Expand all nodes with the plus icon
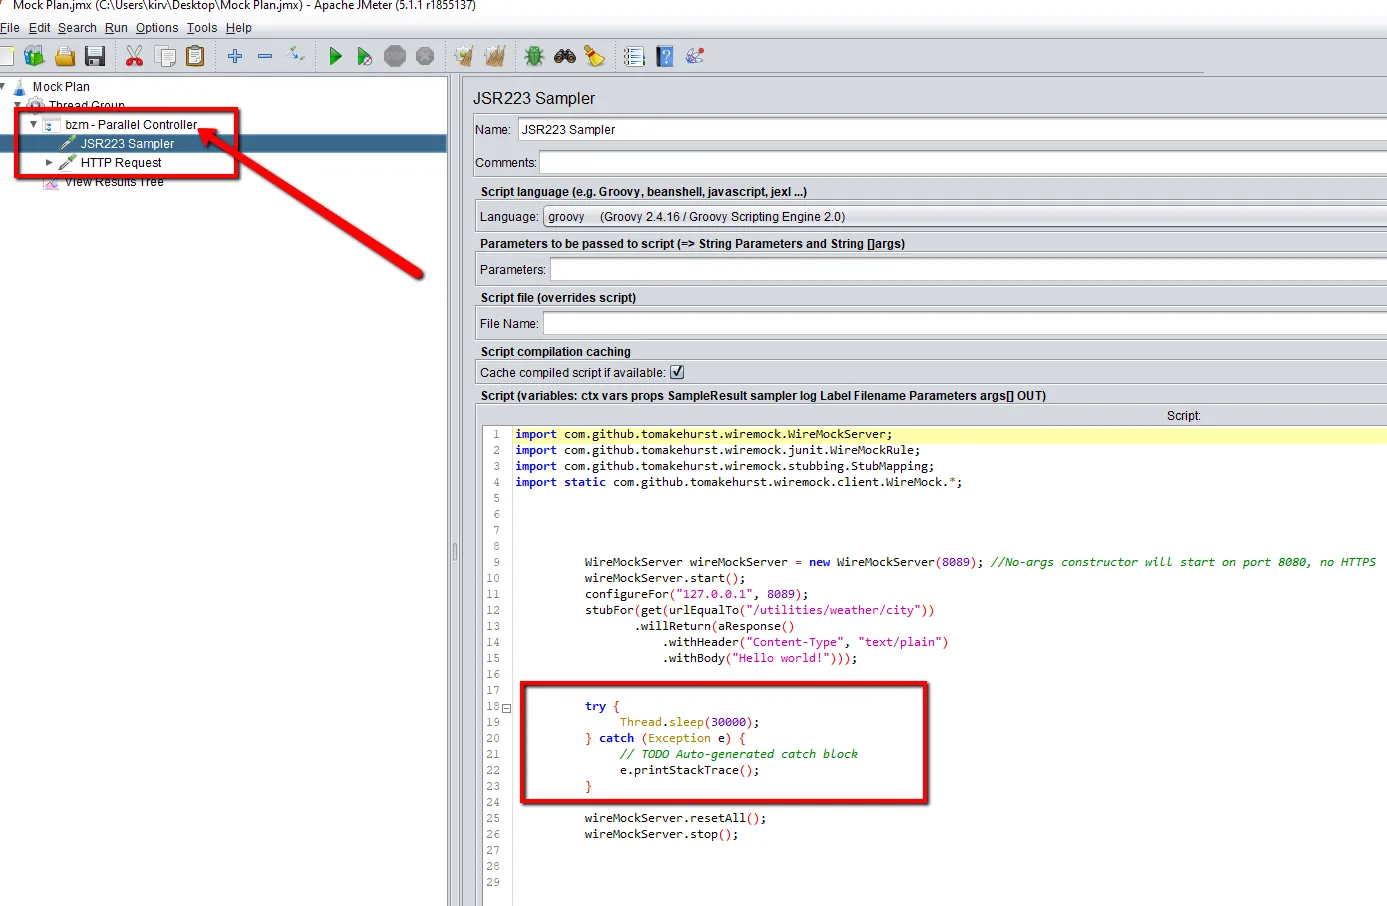The image size is (1387, 906). (x=235, y=56)
